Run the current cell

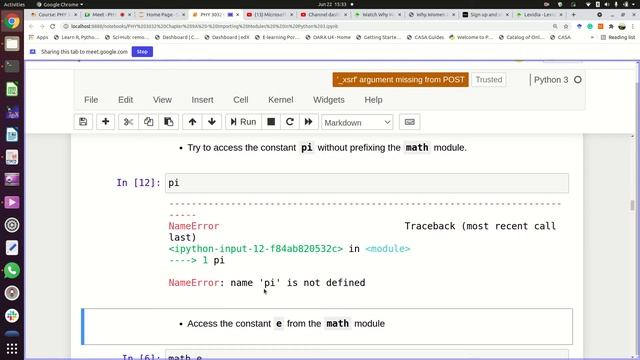click(243, 122)
